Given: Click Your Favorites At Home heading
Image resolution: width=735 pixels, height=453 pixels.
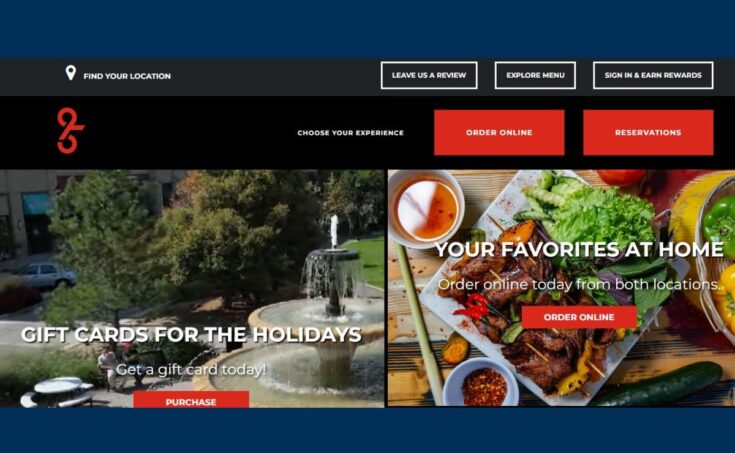Looking at the screenshot, I should point(579,249).
